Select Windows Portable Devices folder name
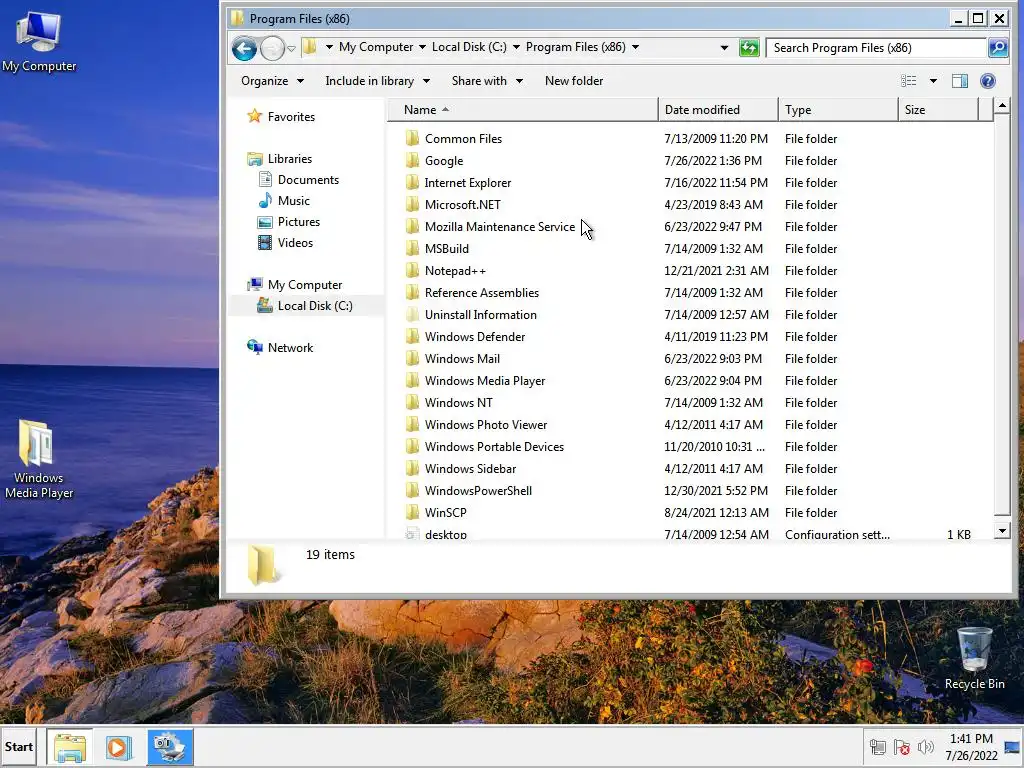1024x768 pixels. pyautogui.click(x=494, y=447)
